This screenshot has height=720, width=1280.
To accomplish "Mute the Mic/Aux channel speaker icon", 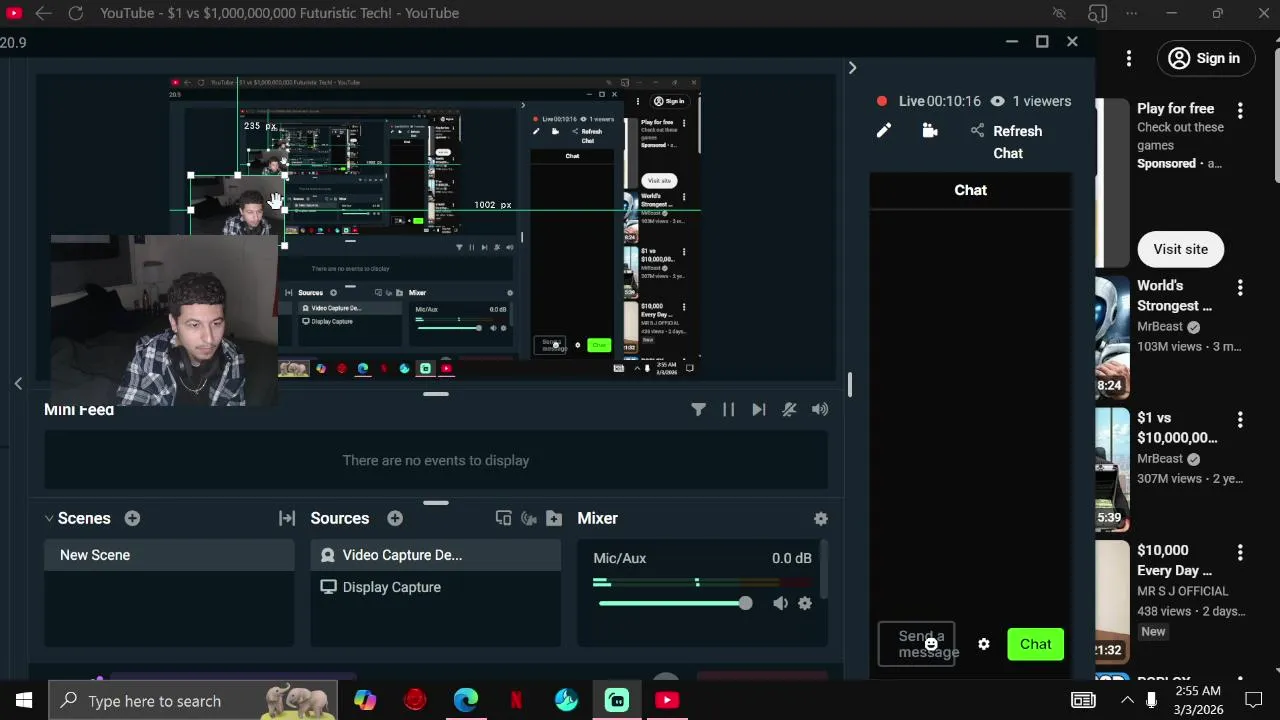I will (780, 603).
